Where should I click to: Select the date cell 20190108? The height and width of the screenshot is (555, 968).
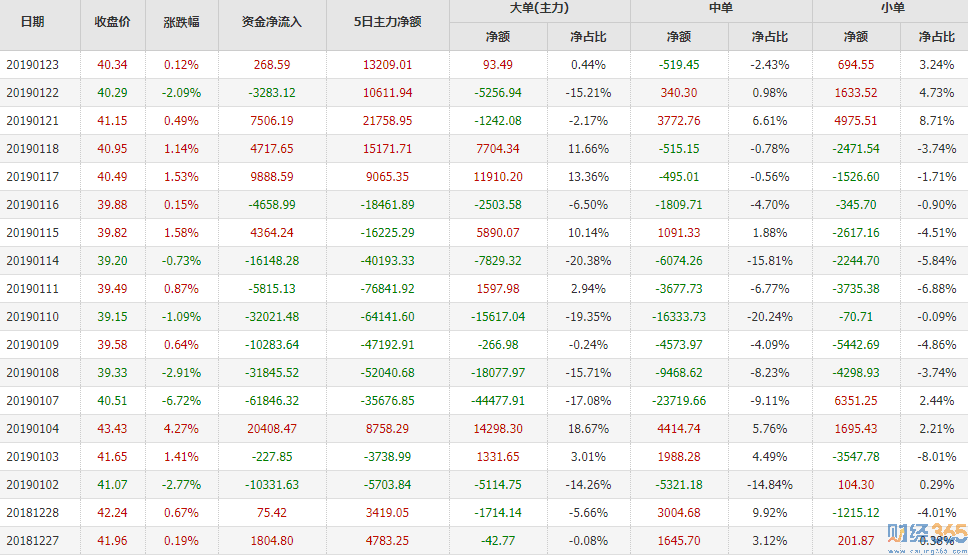point(33,373)
